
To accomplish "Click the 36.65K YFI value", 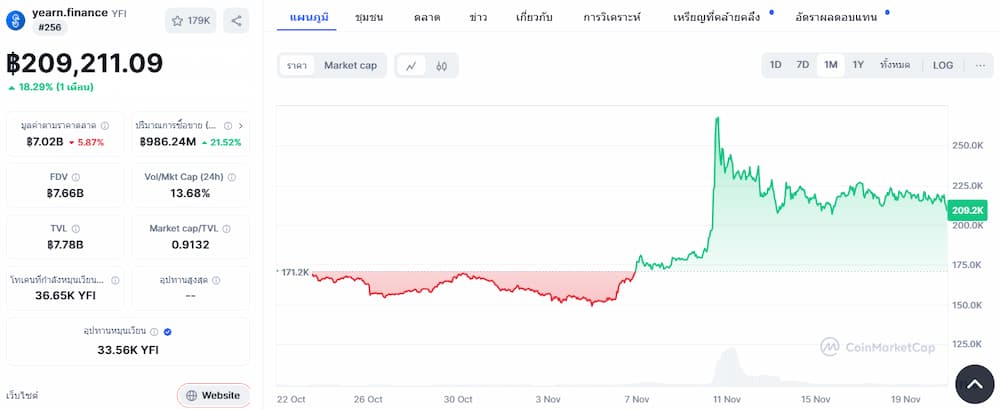I will [x=65, y=295].
